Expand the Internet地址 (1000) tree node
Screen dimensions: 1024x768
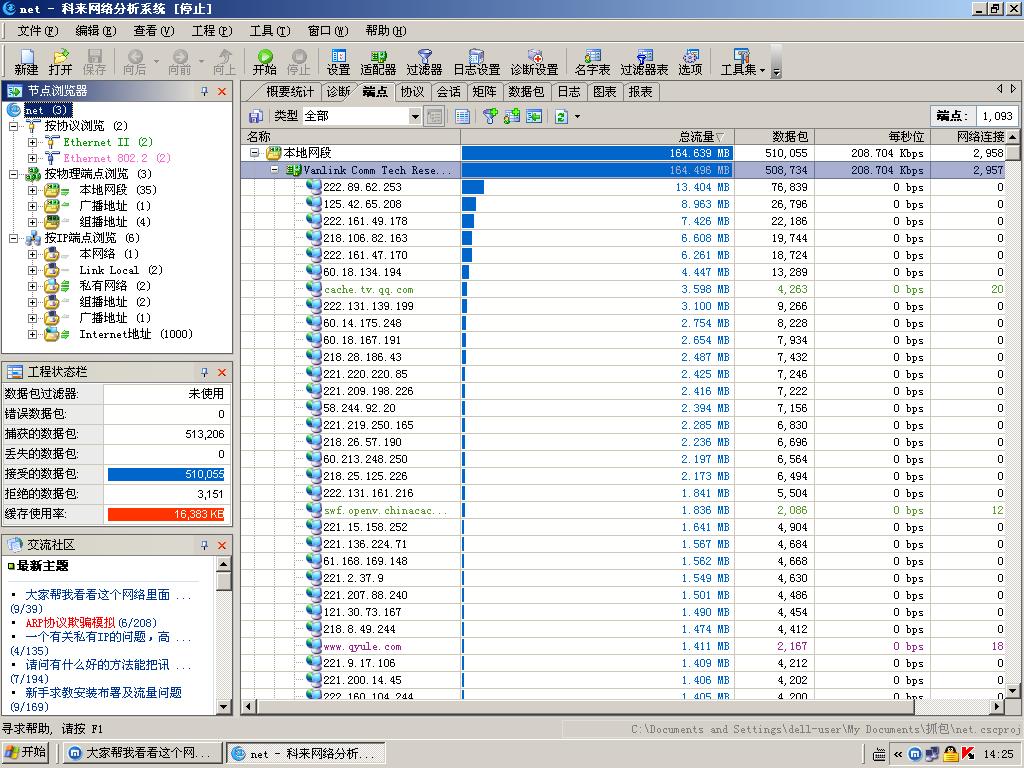[32, 334]
